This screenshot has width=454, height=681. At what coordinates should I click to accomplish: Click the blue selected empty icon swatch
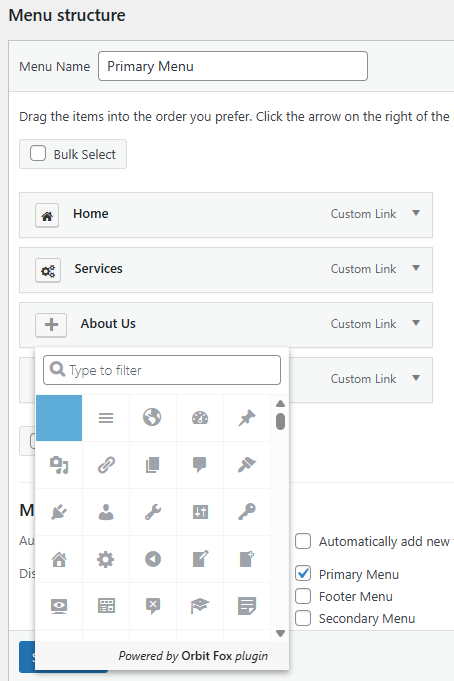tap(59, 418)
